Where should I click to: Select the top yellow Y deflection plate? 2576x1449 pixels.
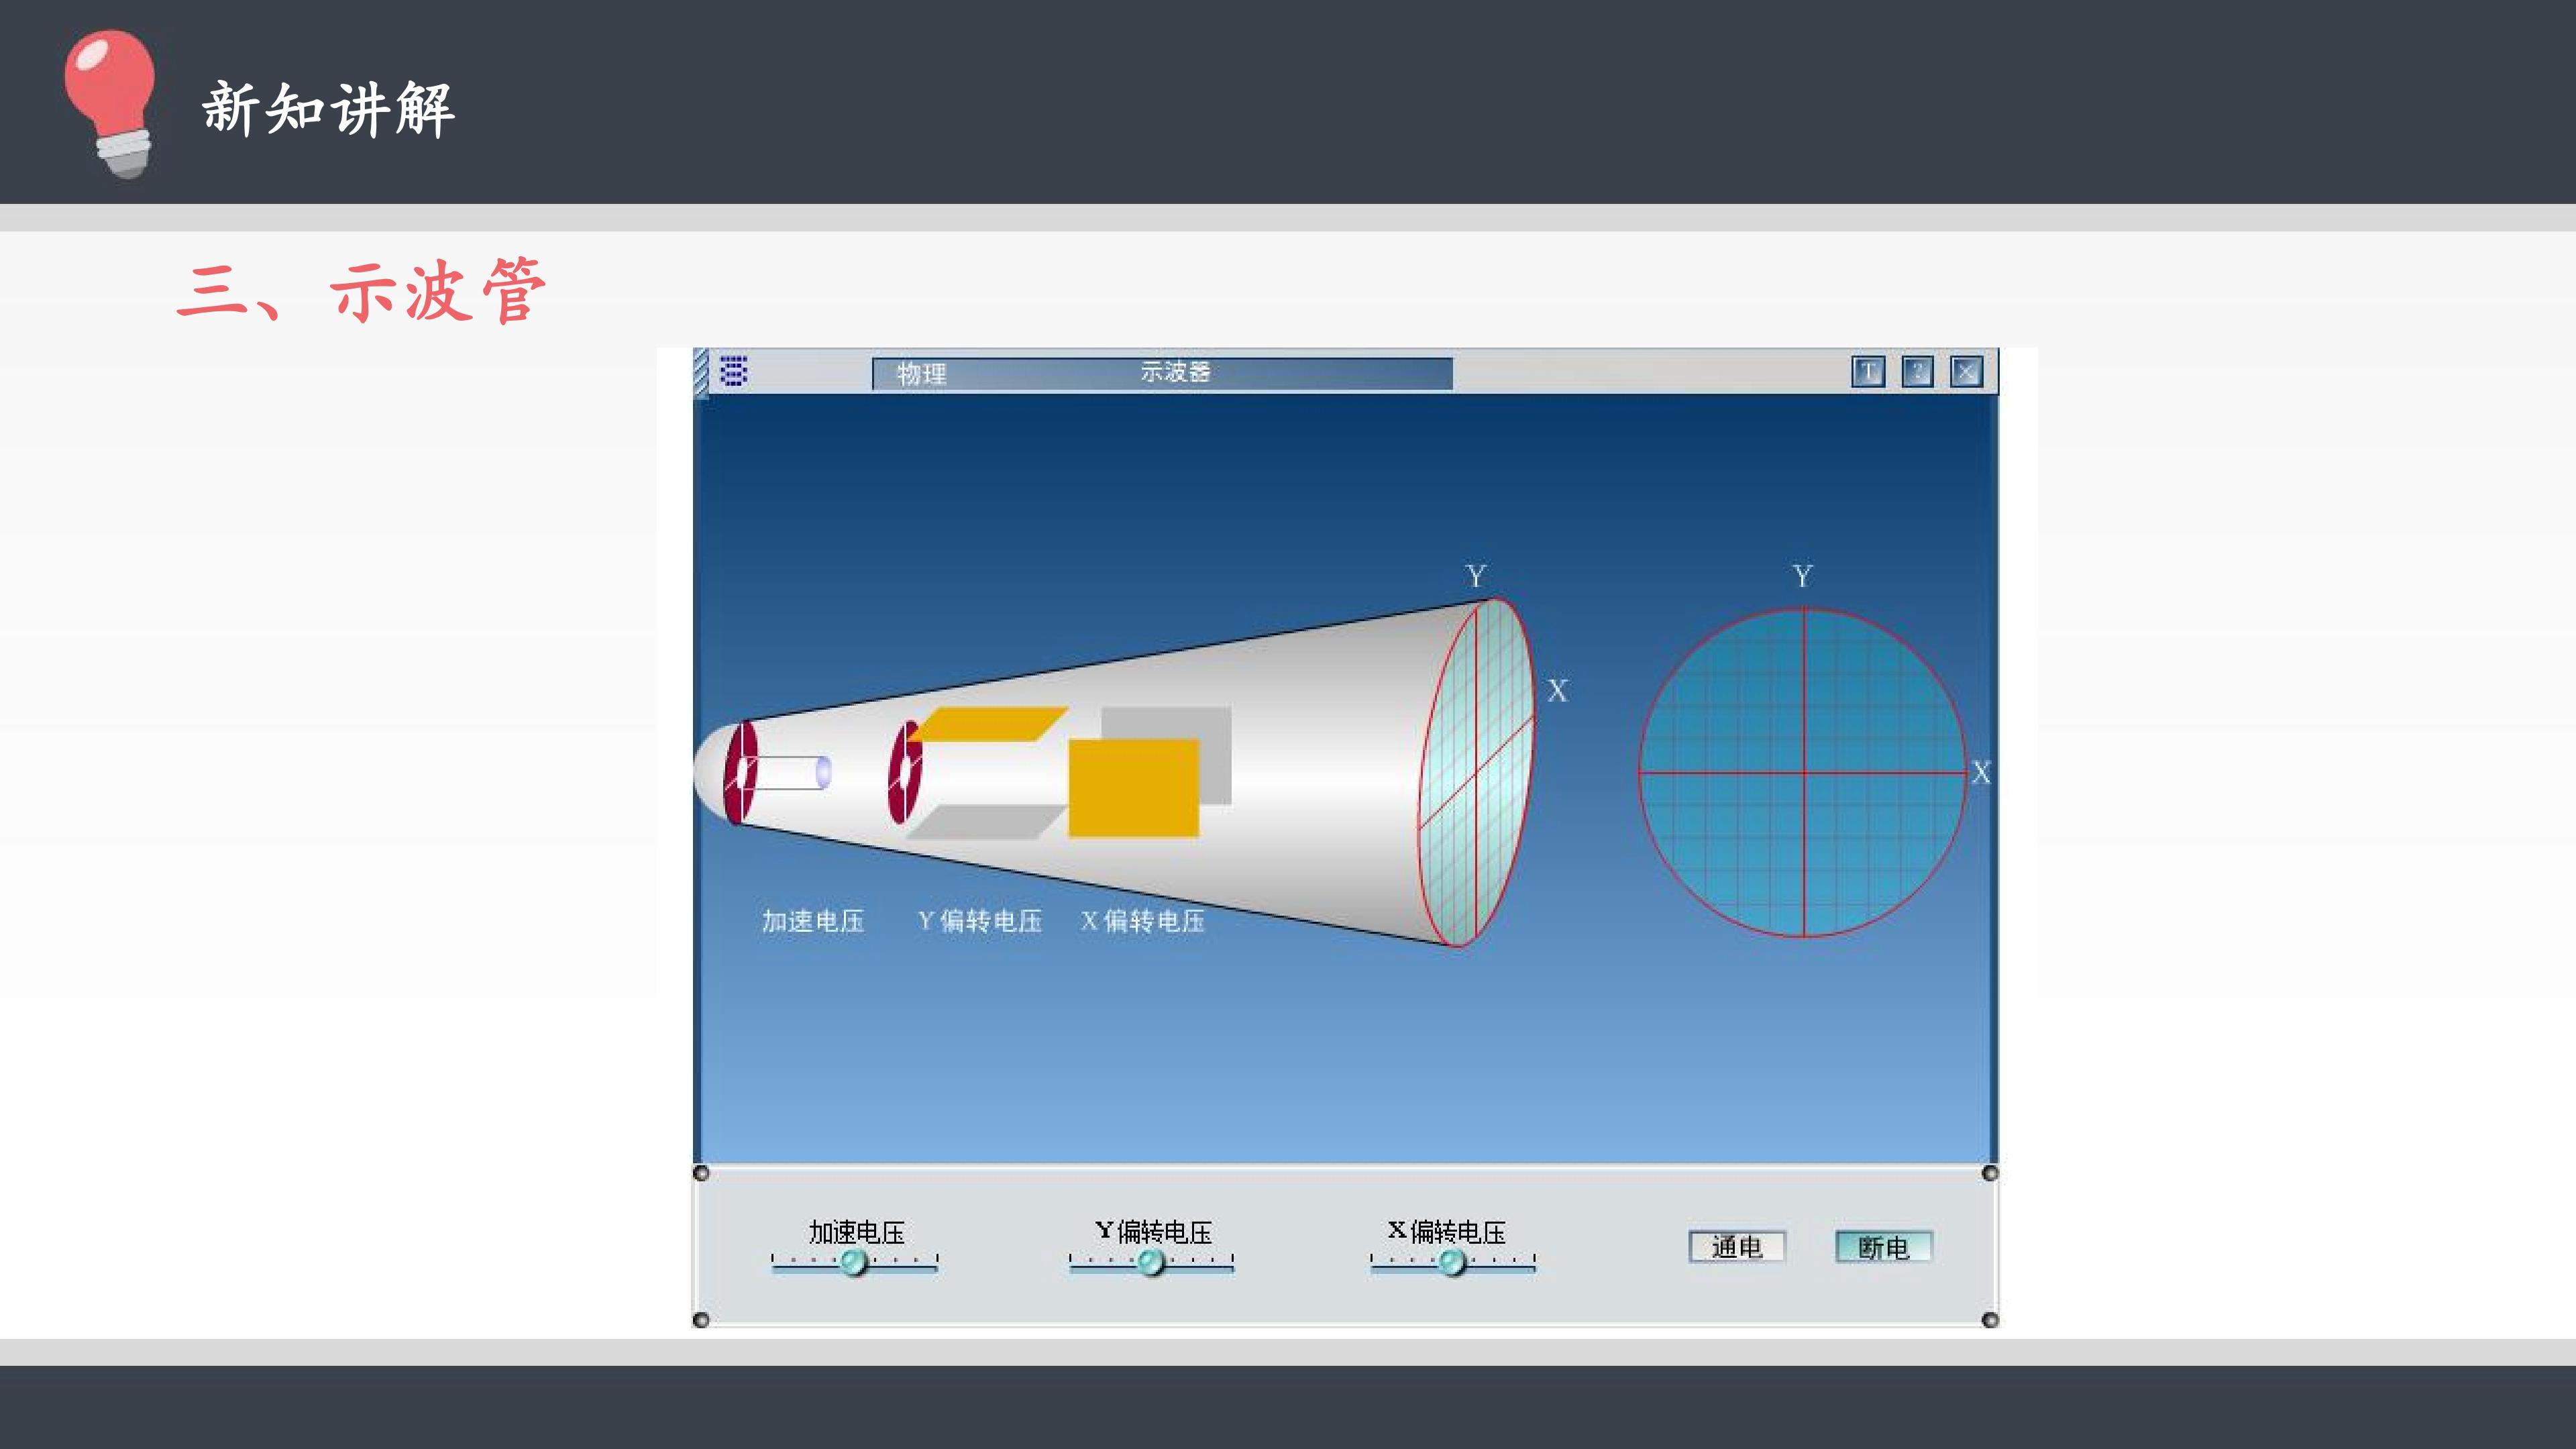point(988,724)
